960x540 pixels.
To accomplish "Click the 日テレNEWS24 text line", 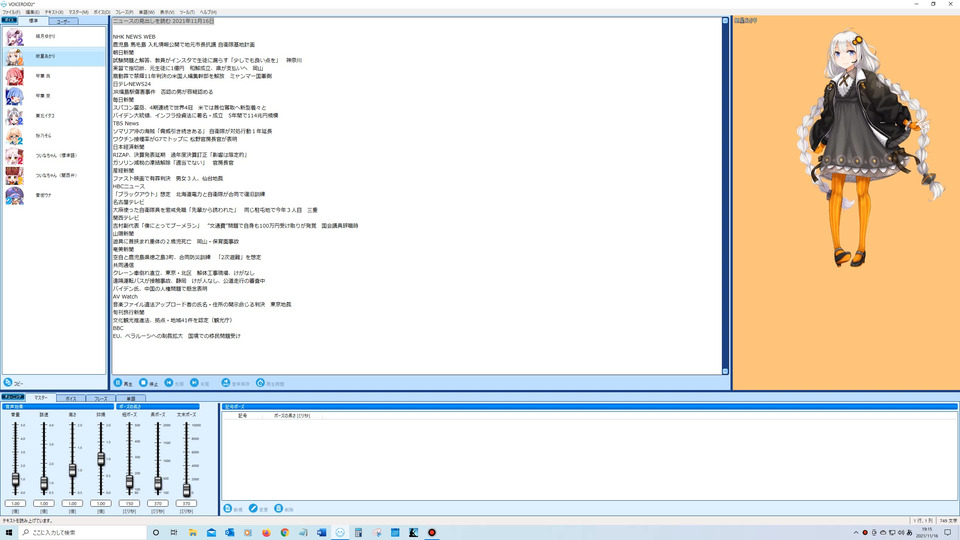I will 132,84.
